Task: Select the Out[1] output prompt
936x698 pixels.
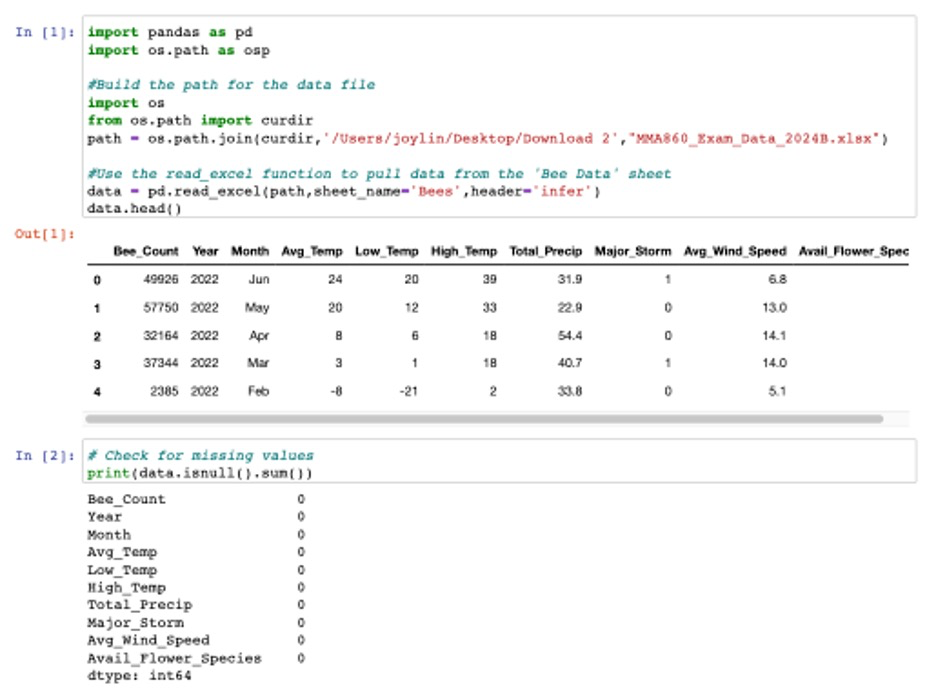Action: point(45,233)
